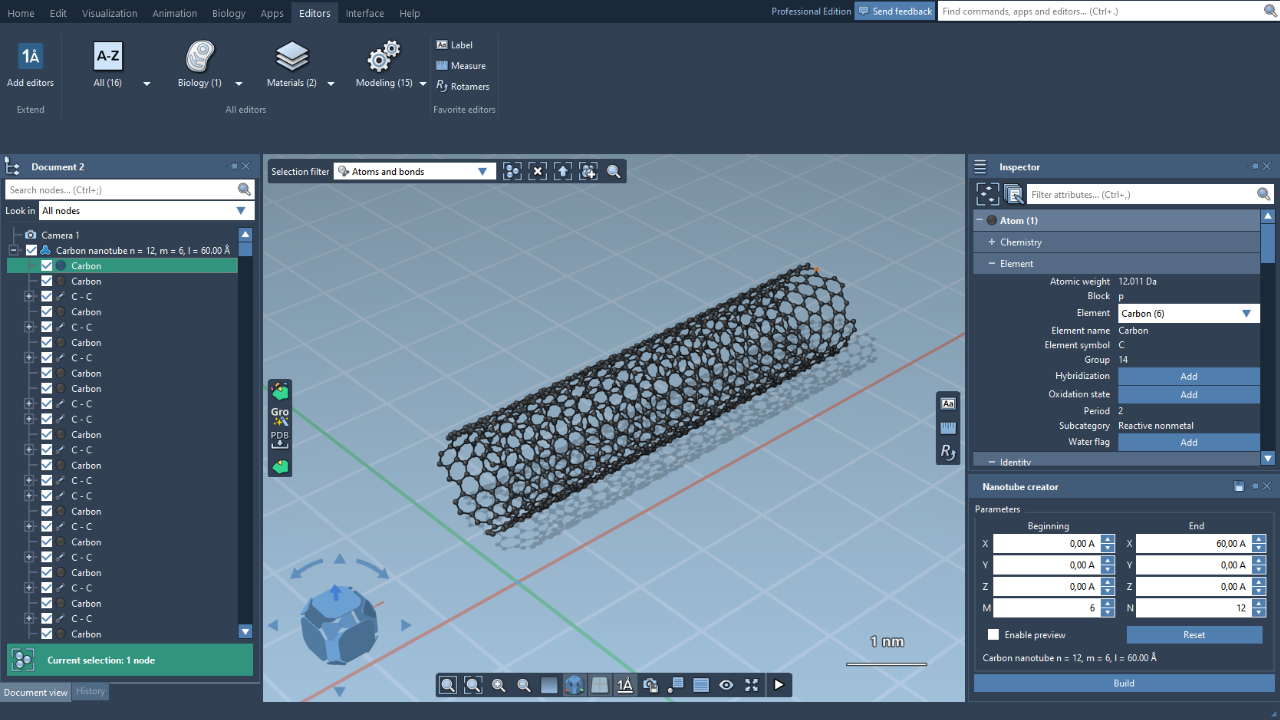
Task: Open the Interface menu
Action: [x=364, y=13]
